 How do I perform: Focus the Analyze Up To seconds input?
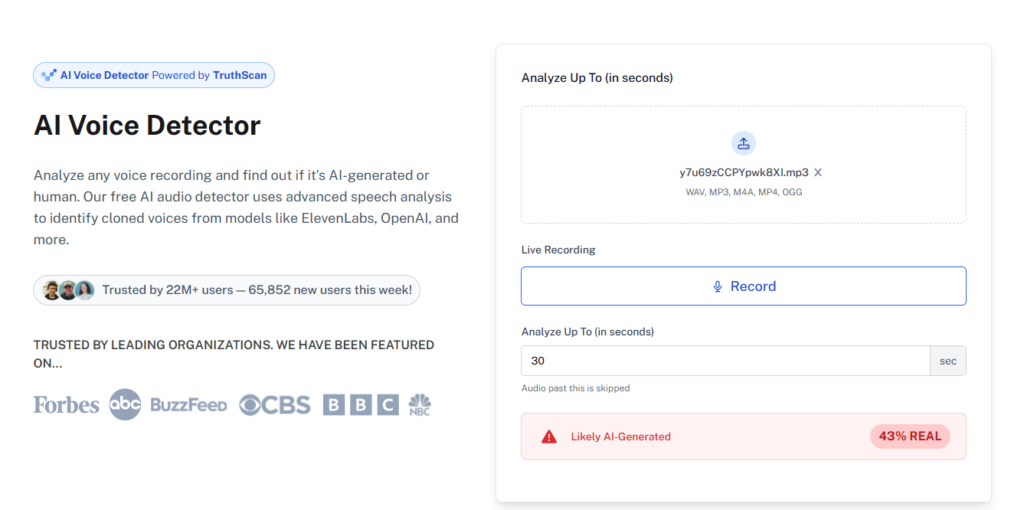tap(725, 360)
